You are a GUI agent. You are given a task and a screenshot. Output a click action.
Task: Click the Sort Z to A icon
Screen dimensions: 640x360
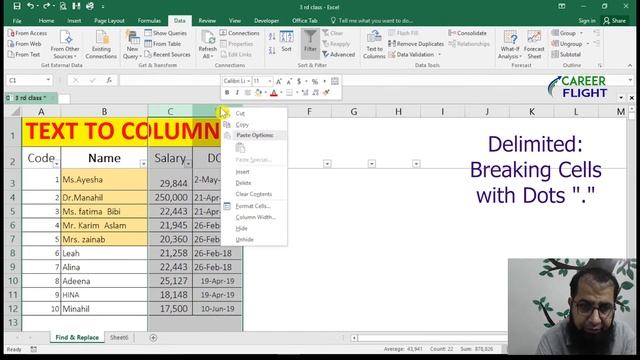pyautogui.click(x=272, y=51)
